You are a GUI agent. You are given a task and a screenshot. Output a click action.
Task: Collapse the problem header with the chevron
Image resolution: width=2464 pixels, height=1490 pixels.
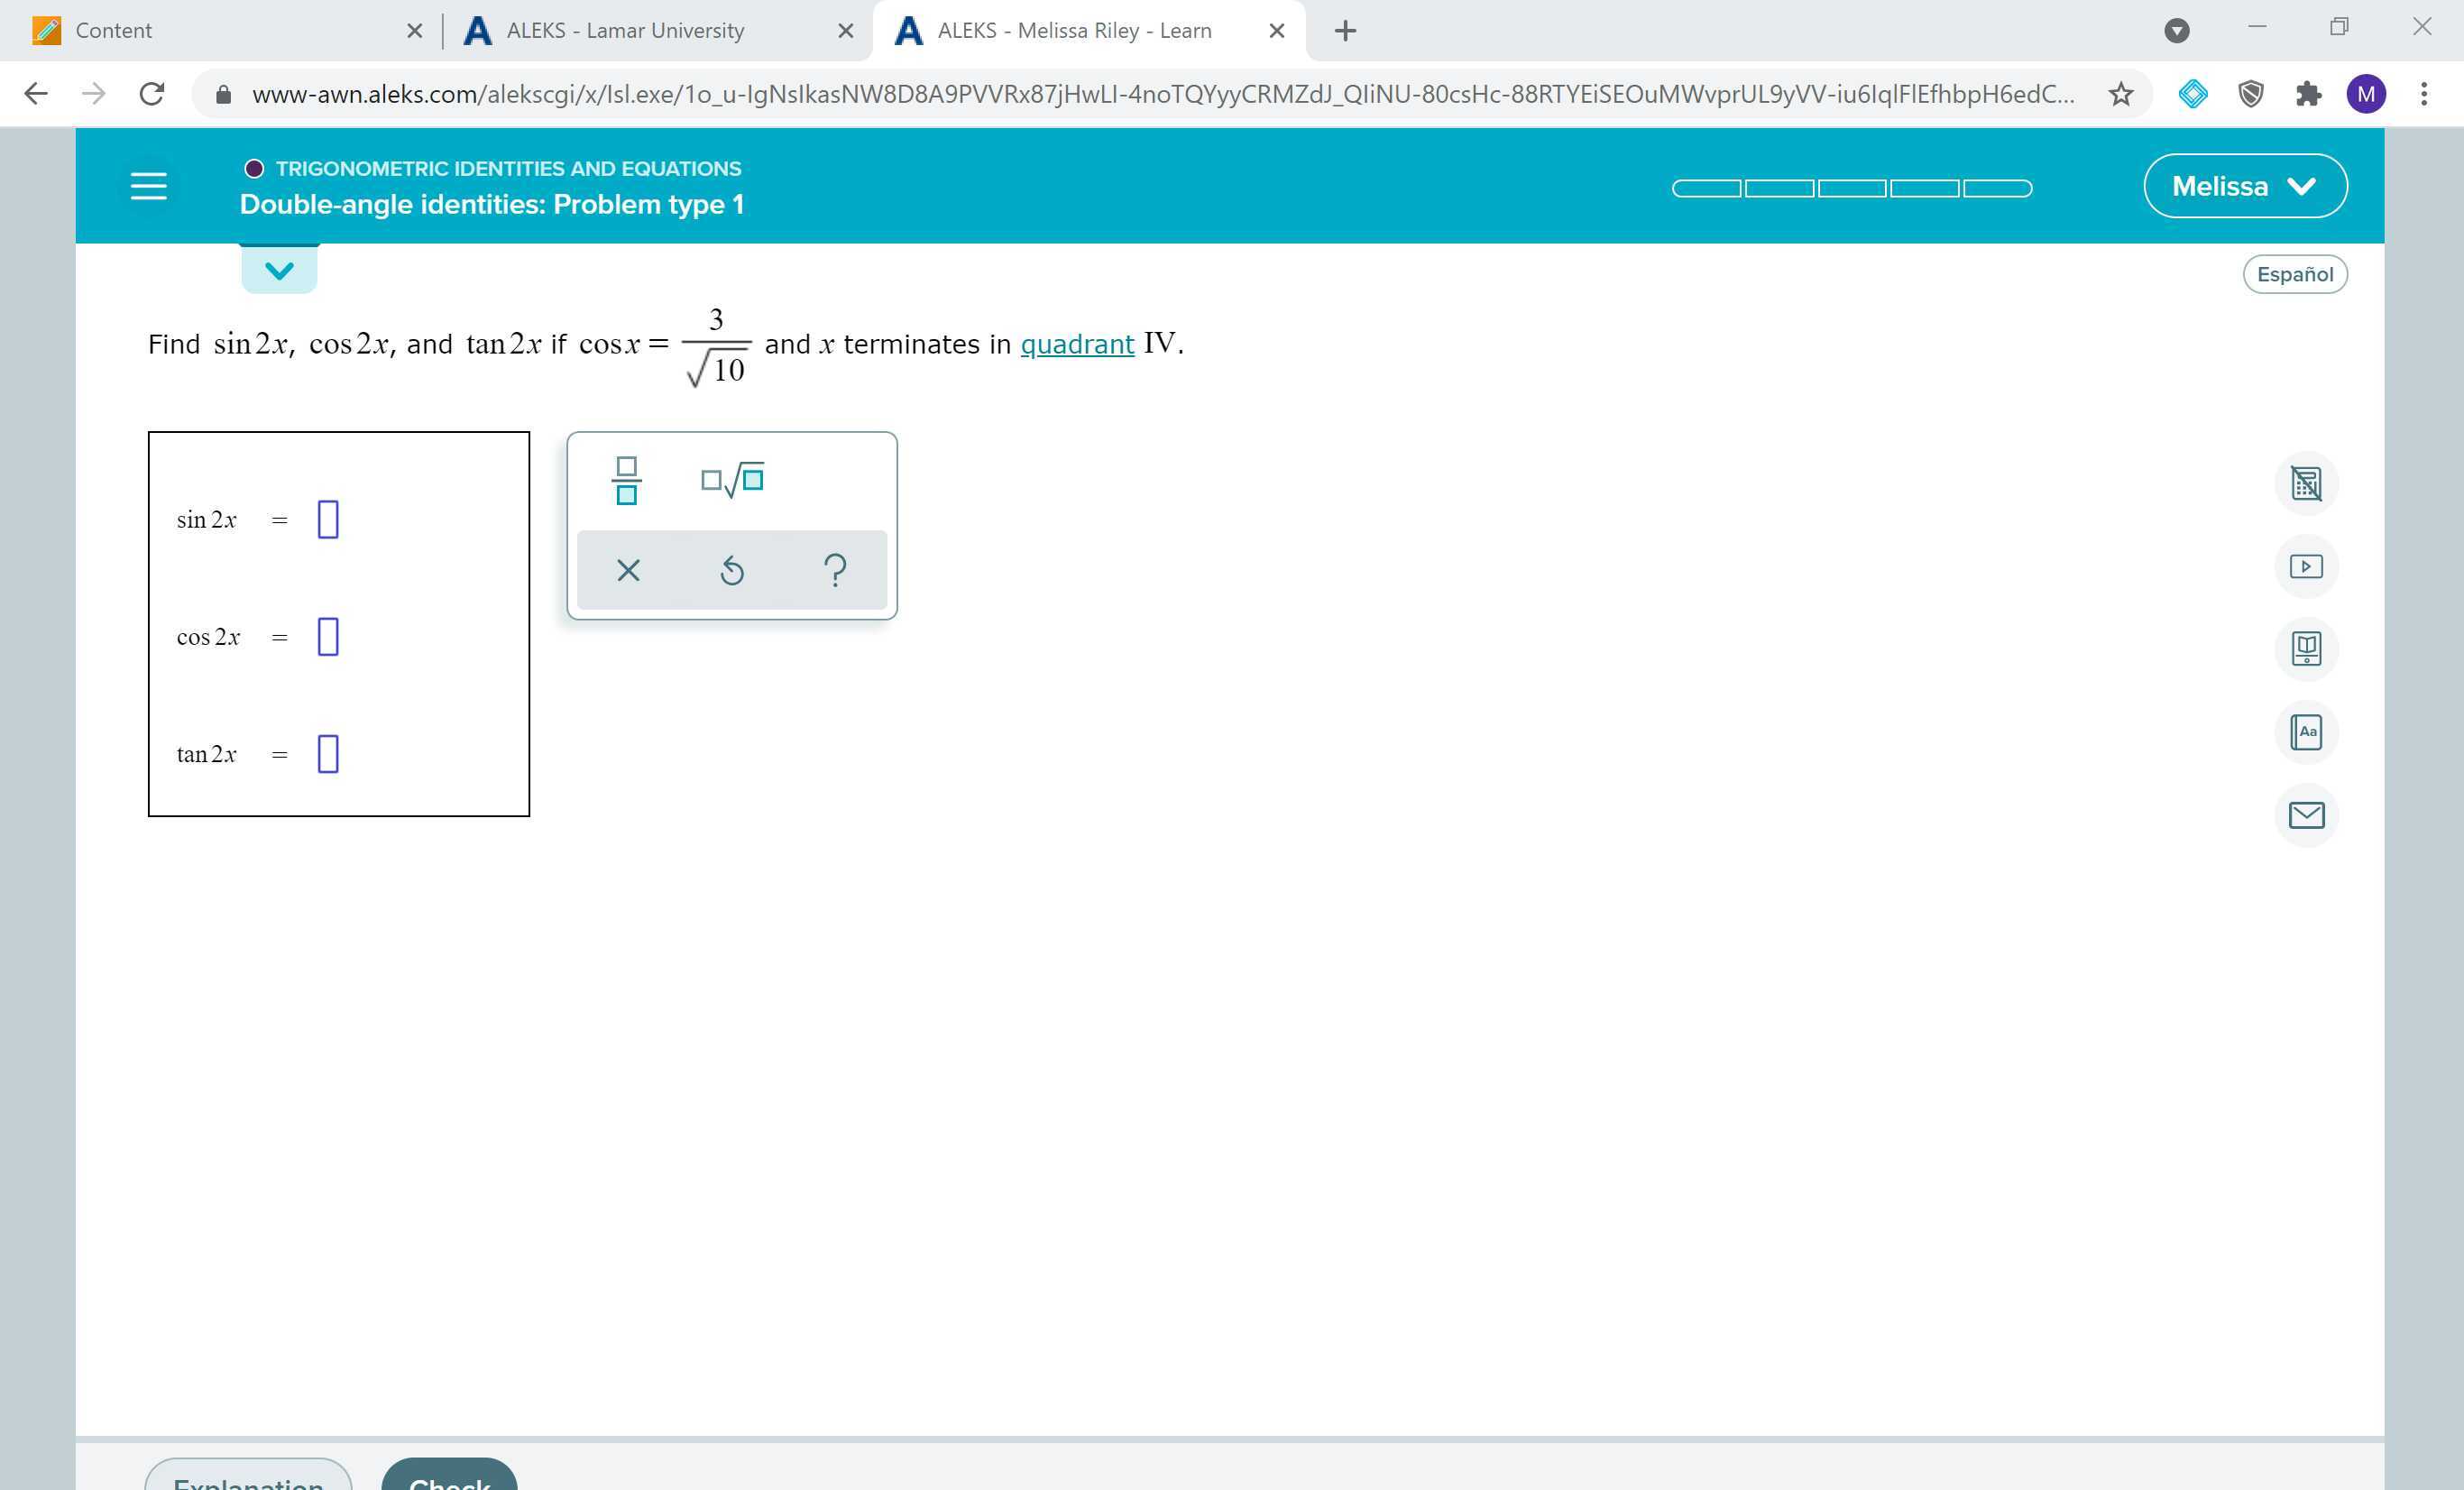click(278, 268)
